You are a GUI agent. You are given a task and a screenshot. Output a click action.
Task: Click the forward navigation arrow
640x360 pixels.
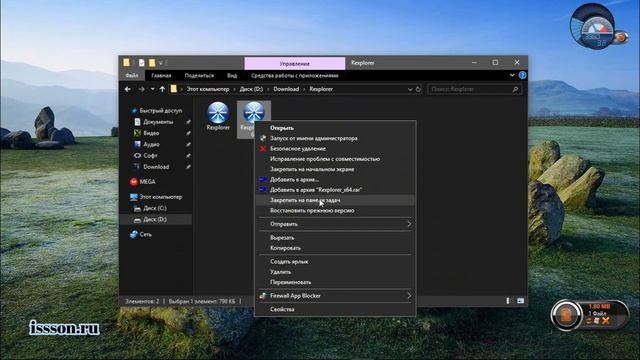click(141, 89)
